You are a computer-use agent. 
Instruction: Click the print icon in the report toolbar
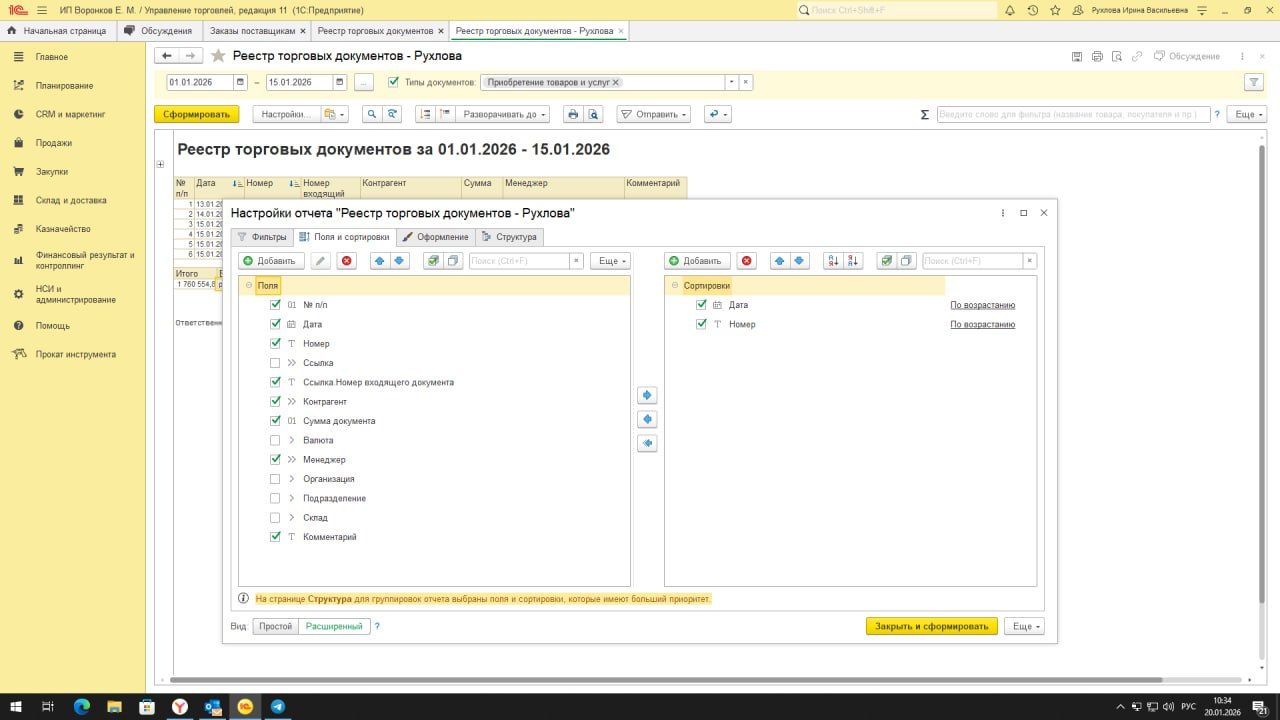click(573, 115)
